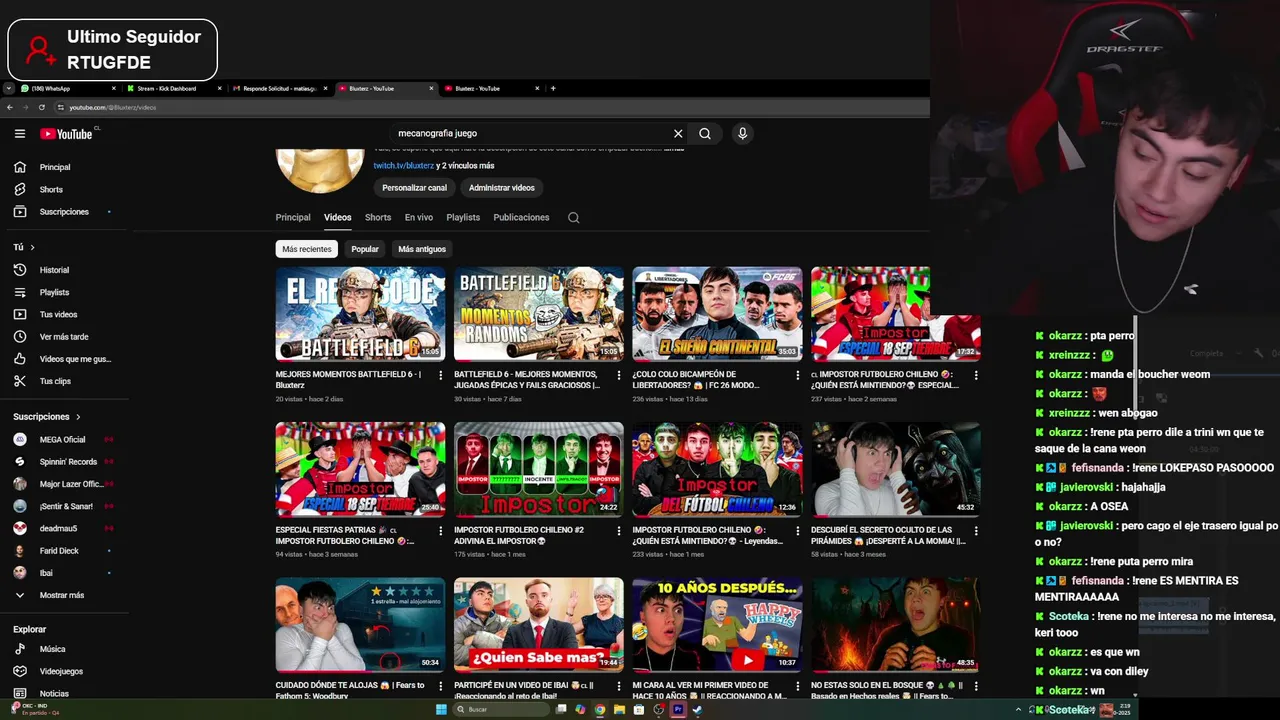The height and width of the screenshot is (720, 1280).
Task: Open Steam from the taskbar
Action: tap(697, 710)
